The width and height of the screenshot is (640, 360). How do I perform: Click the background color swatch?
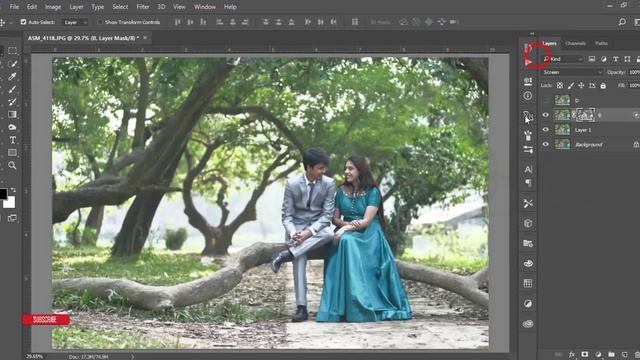[x=10, y=202]
